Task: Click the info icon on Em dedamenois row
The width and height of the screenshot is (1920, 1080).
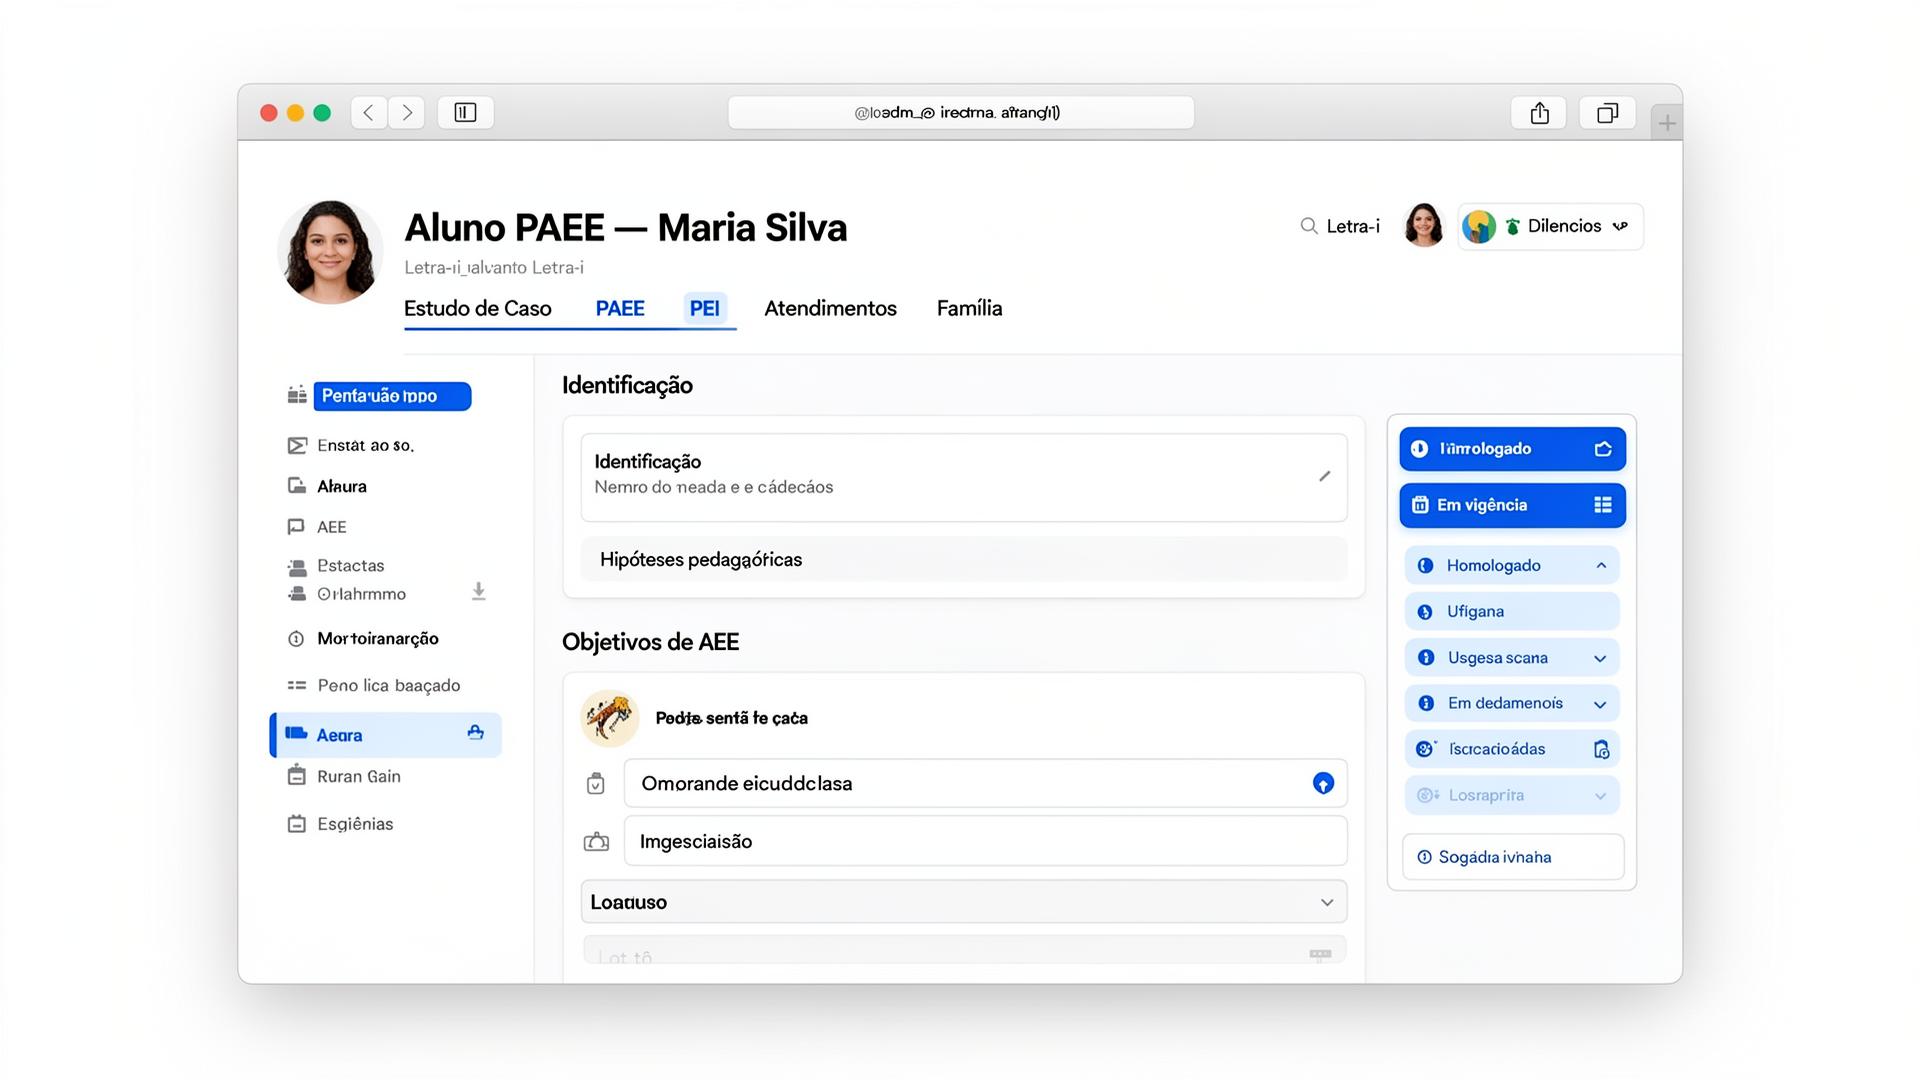Action: pyautogui.click(x=1426, y=704)
